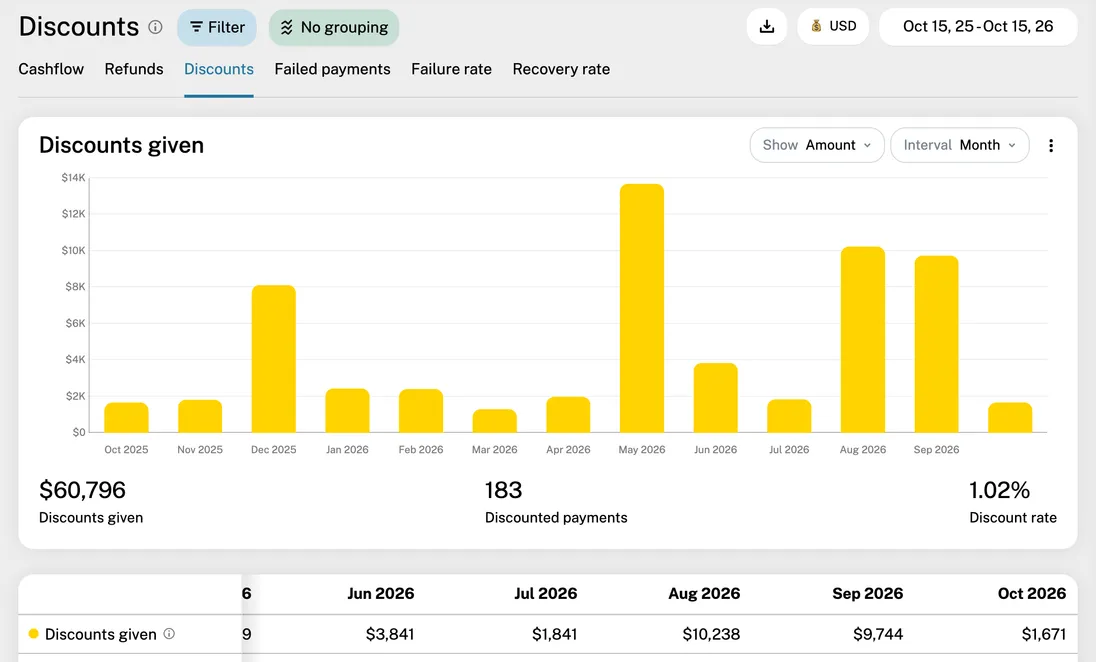The width and height of the screenshot is (1096, 662).
Task: Click the Sep 2026 bar in chart
Action: pyautogui.click(x=937, y=344)
